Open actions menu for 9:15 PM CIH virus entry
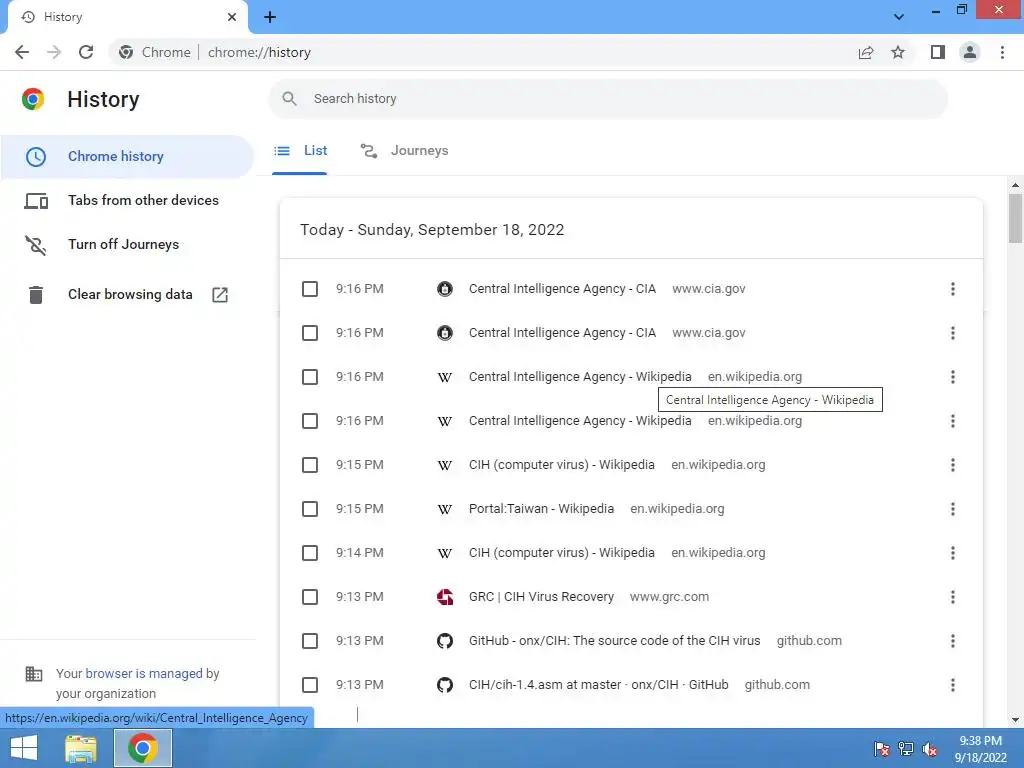The image size is (1024, 768). [x=953, y=465]
